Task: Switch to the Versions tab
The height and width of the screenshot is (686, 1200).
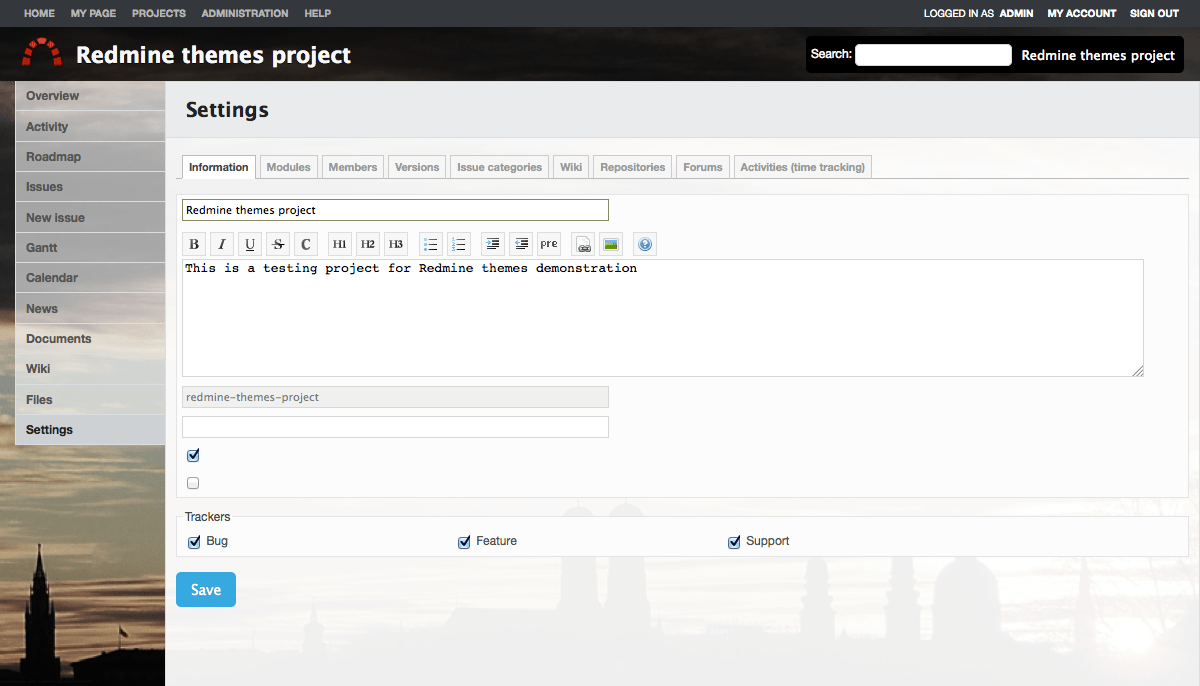Action: pos(417,167)
